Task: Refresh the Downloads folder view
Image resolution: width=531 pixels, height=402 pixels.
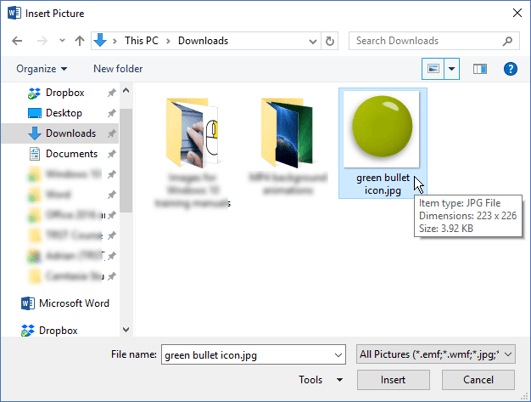Action: pyautogui.click(x=330, y=41)
